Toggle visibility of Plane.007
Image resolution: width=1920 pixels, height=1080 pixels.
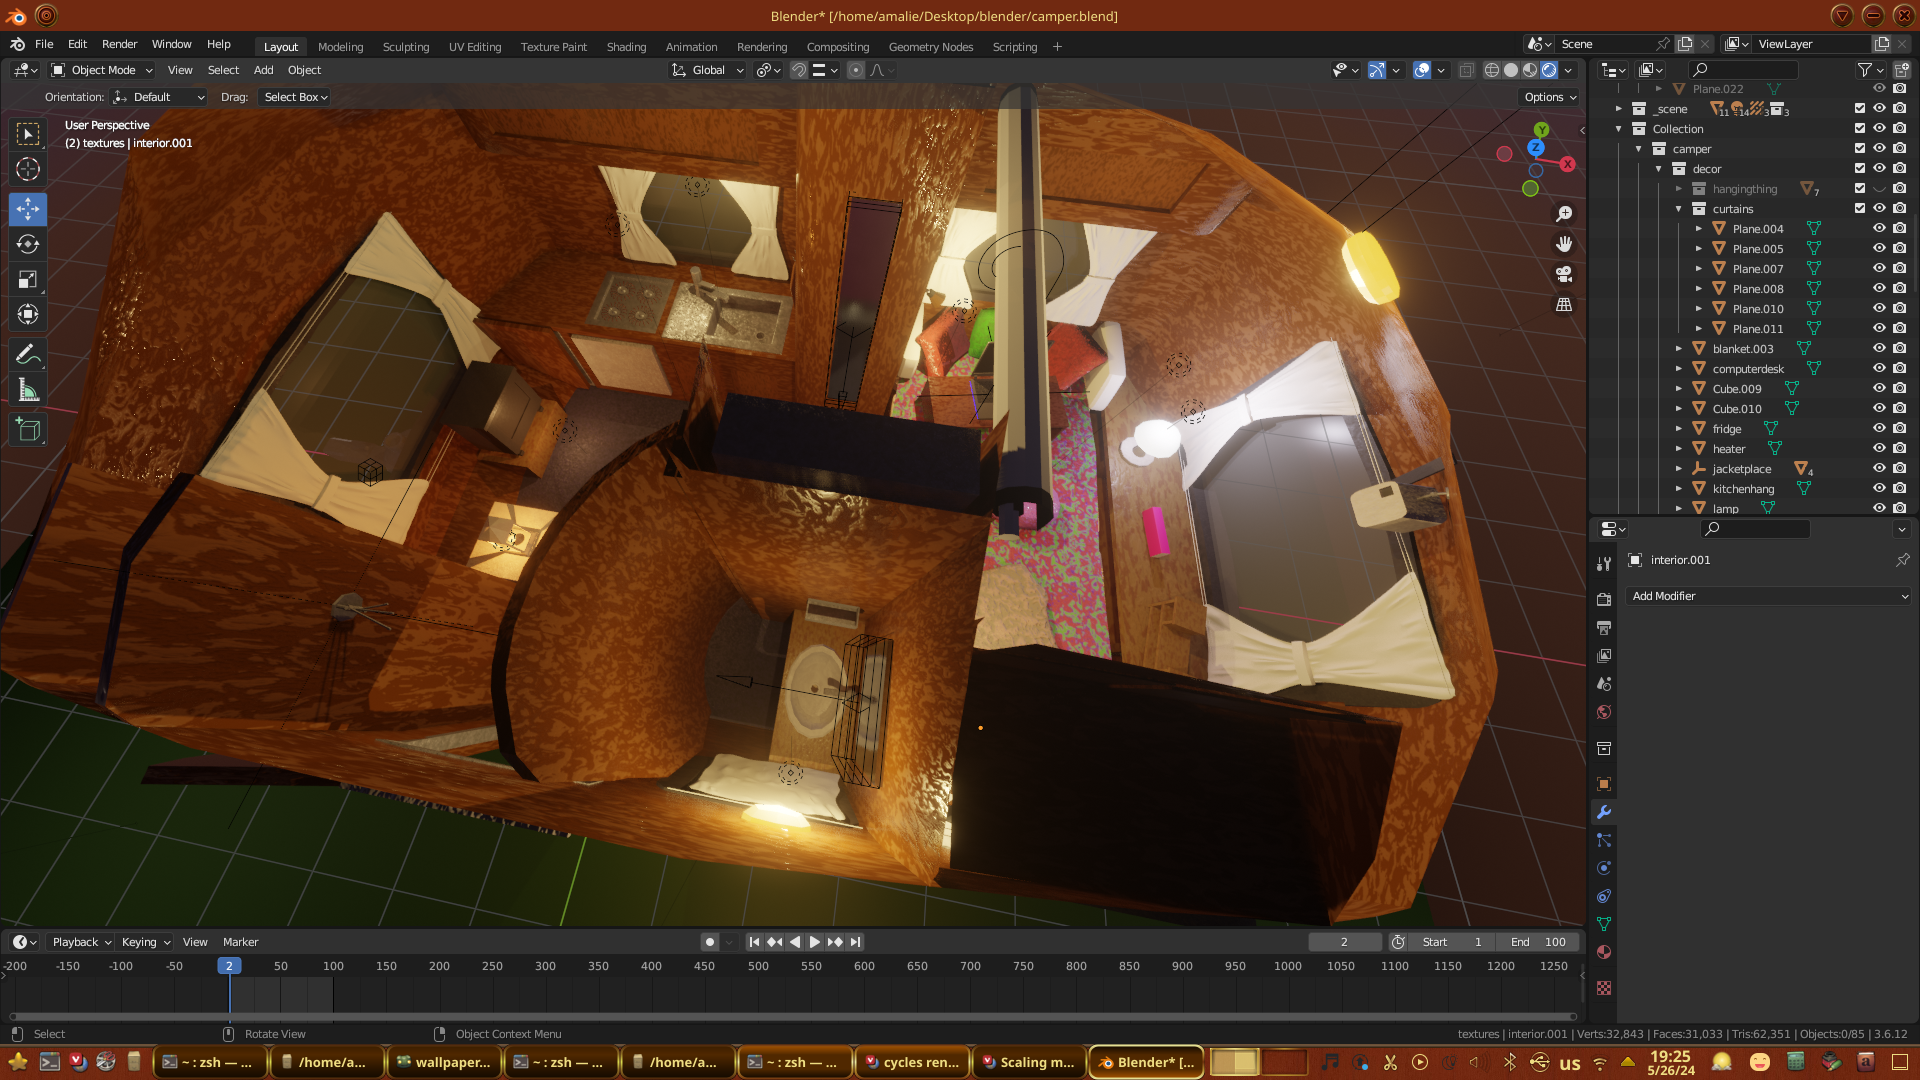1879,268
